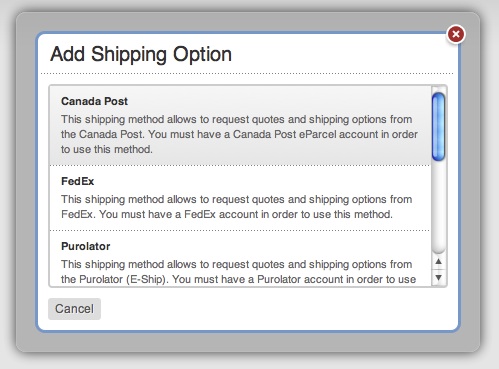Click the empty scrollbar track below thumb

coord(438,207)
